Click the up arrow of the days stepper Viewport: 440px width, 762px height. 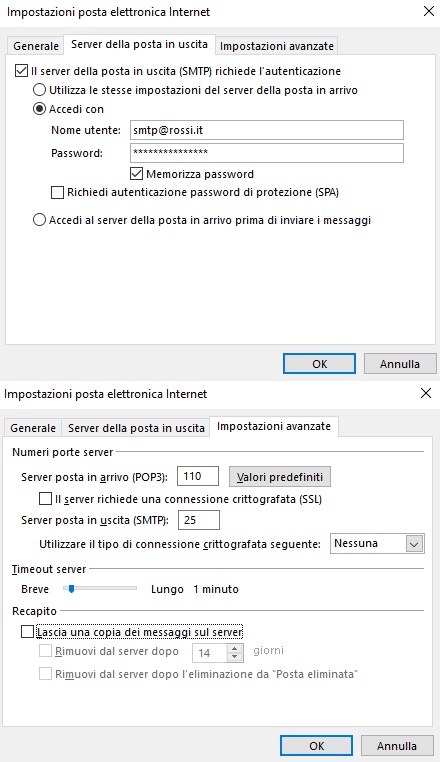click(235, 648)
